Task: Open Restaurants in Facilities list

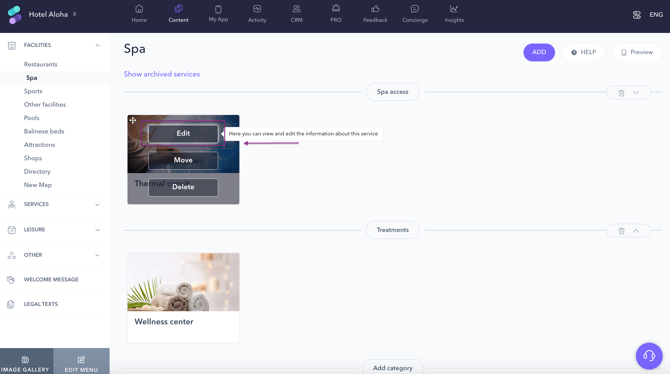Action: click(x=41, y=64)
